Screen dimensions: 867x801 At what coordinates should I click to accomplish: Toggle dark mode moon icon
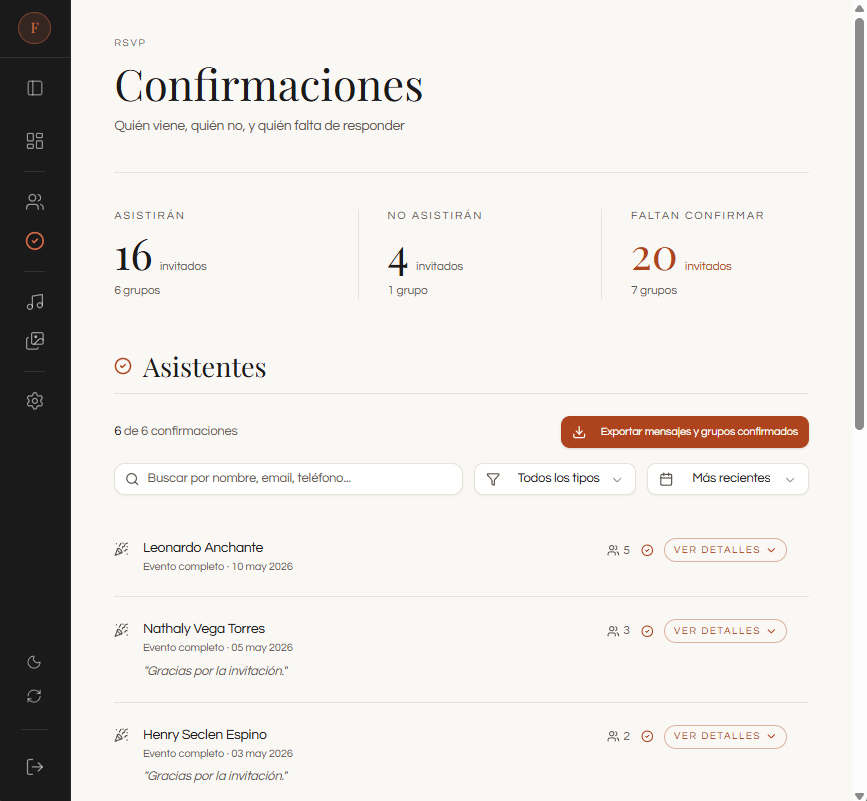(x=34, y=662)
